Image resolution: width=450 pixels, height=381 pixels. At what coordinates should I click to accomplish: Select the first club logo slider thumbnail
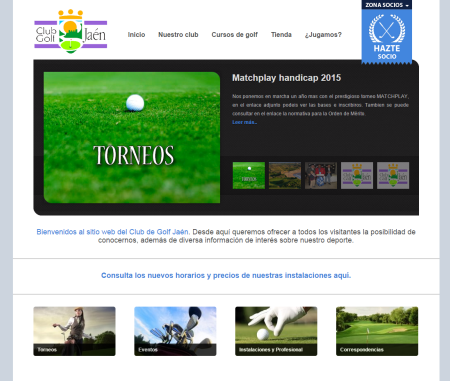[x=357, y=175]
